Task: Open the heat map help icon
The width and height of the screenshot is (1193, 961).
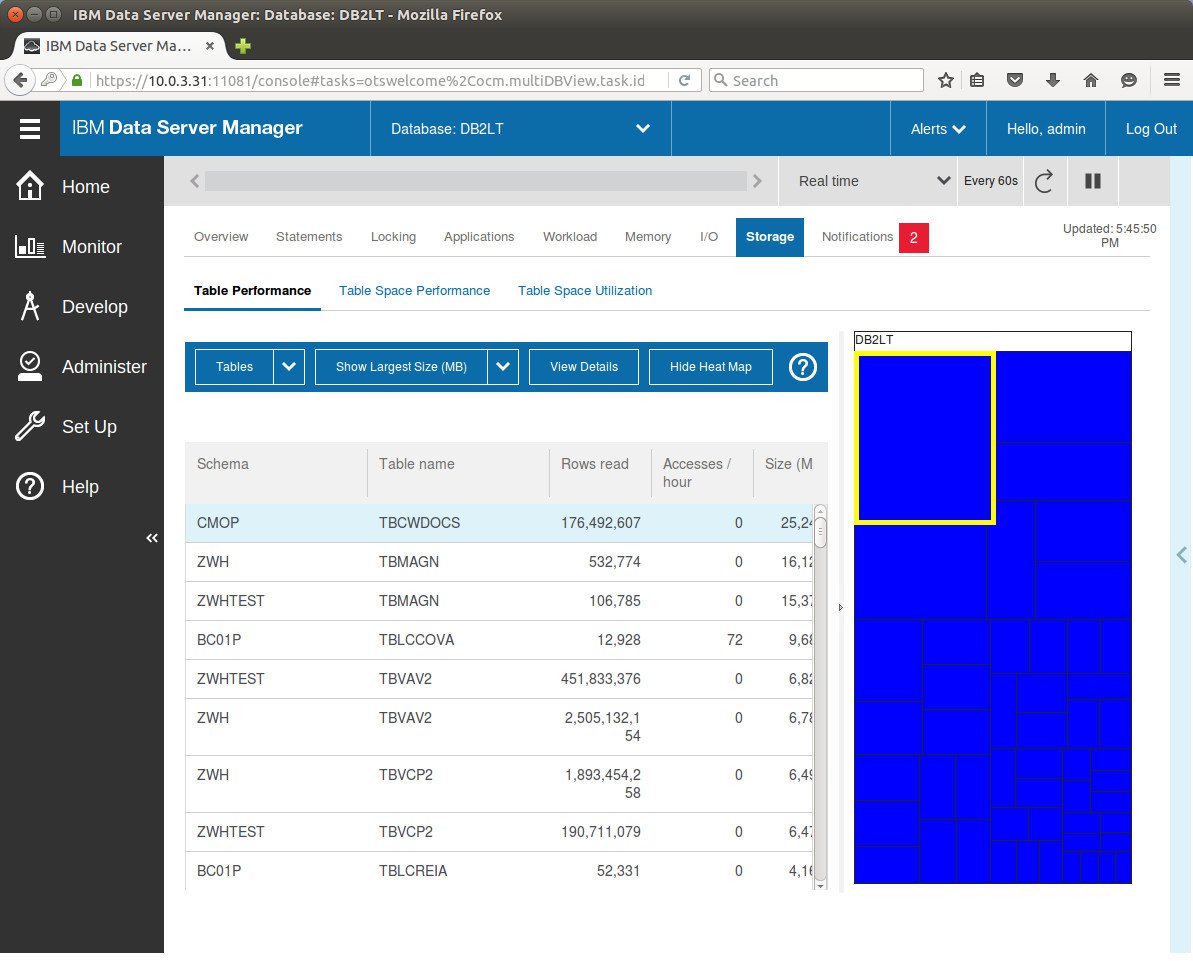Action: tap(802, 367)
